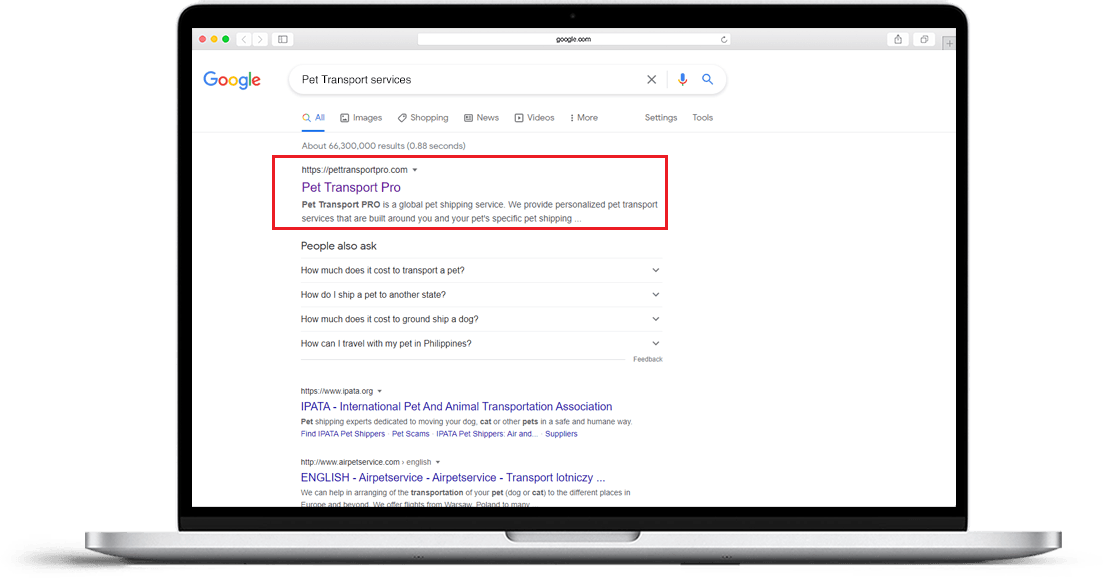Screen dimensions: 1103x578
Task: Open the More search options menu
Action: pyautogui.click(x=584, y=118)
